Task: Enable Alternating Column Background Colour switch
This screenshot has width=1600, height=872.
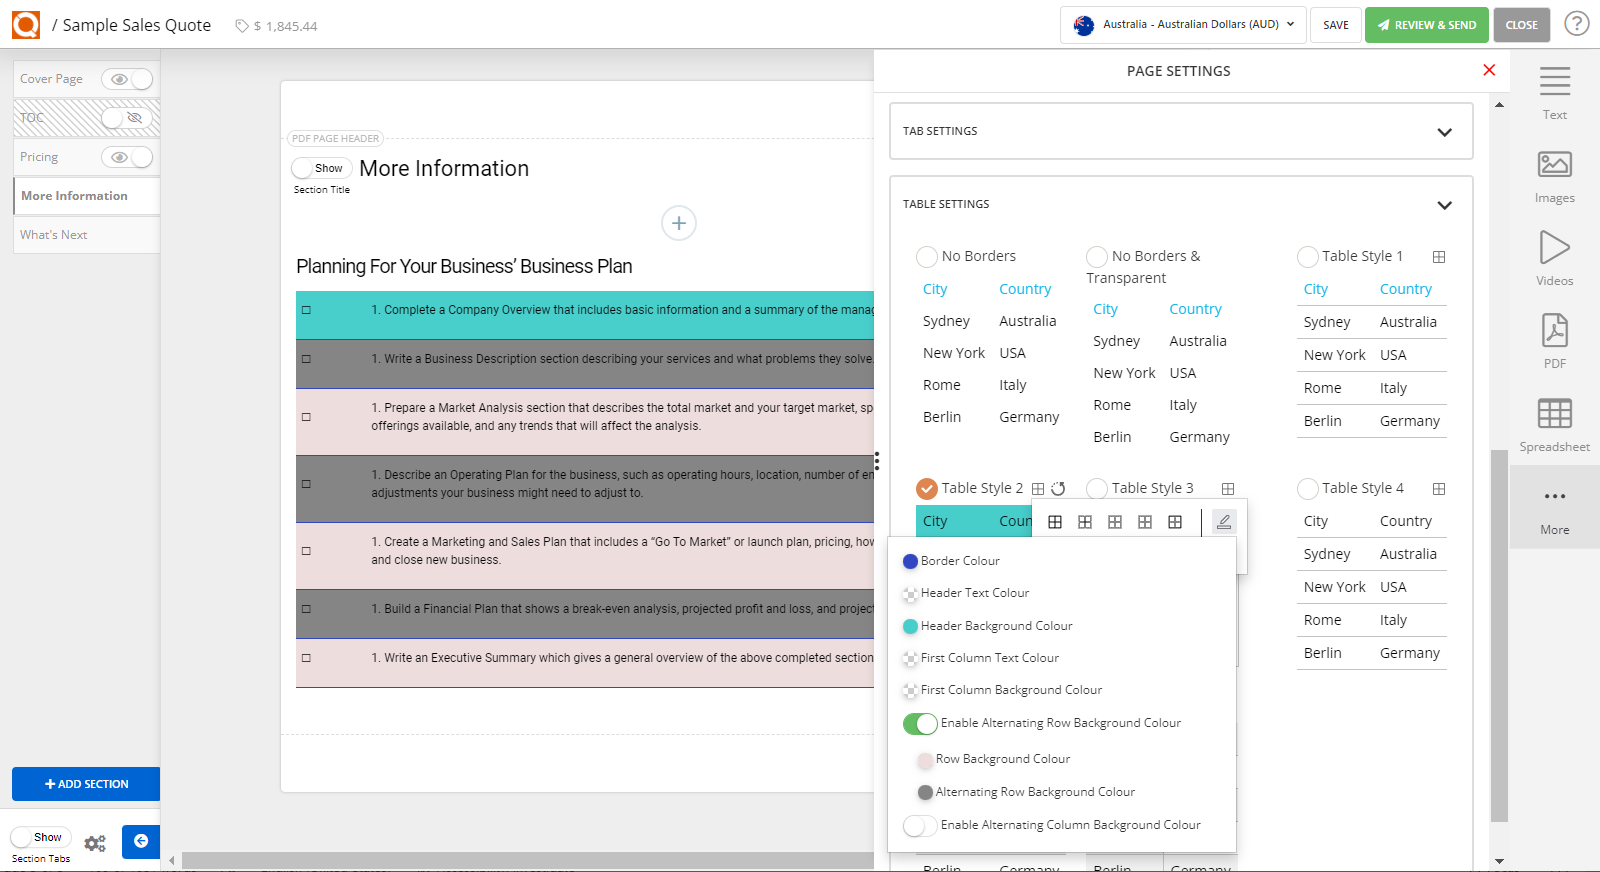Action: point(920,826)
